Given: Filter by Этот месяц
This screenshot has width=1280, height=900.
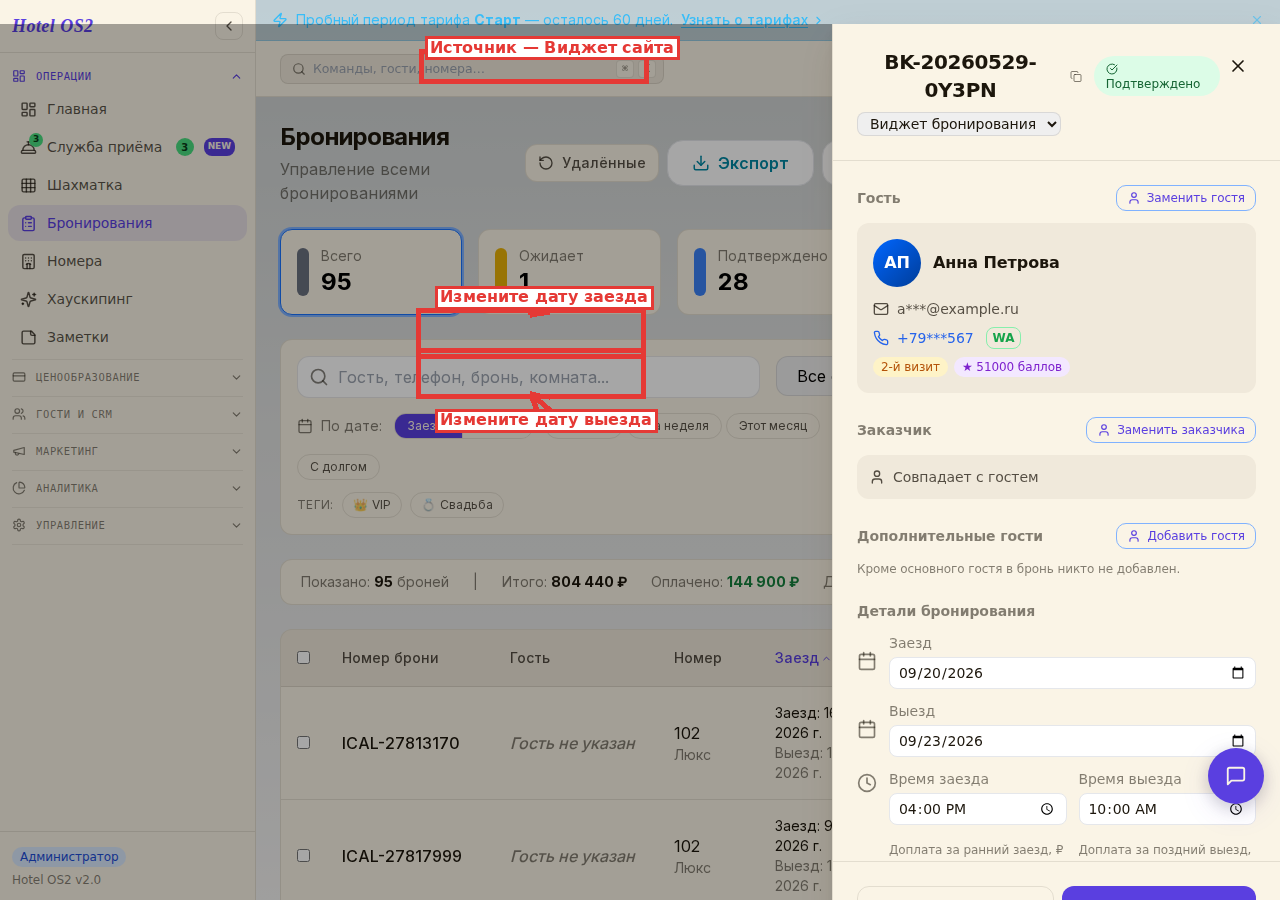Looking at the screenshot, I should [x=773, y=426].
